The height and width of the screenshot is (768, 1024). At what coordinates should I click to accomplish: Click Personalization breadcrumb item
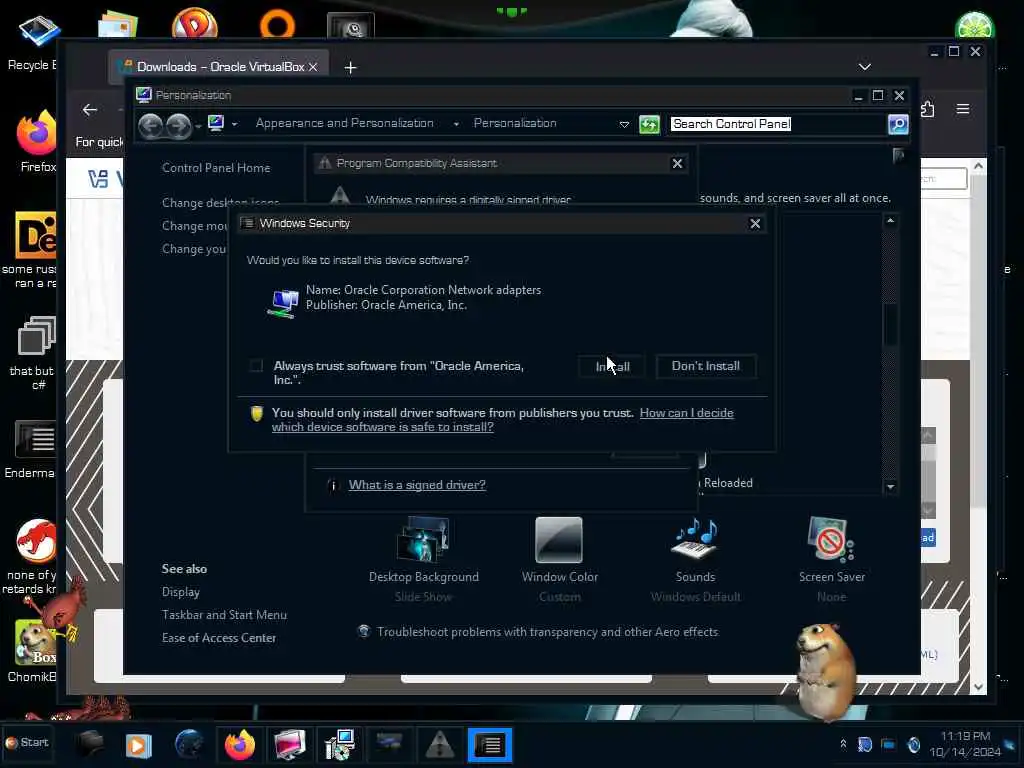coord(515,123)
